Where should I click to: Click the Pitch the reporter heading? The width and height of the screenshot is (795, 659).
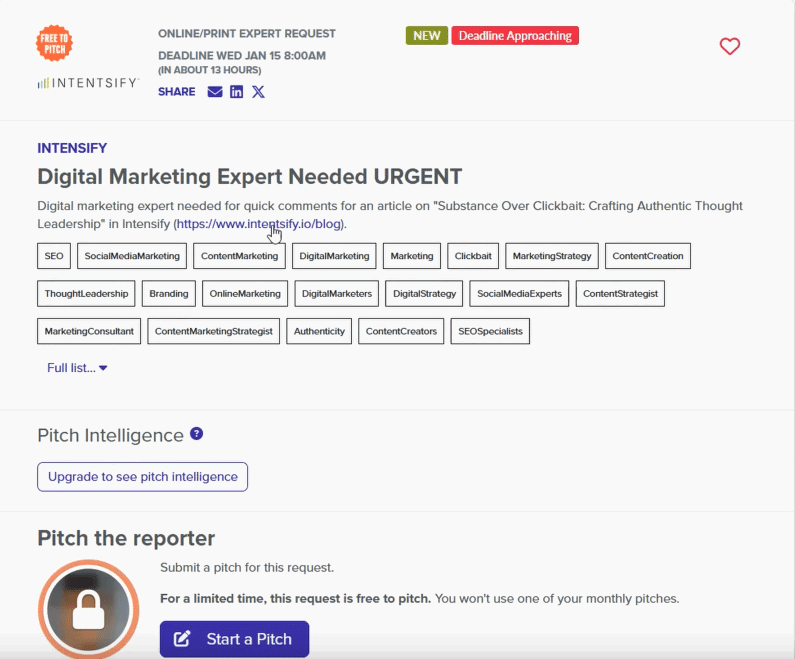(126, 538)
